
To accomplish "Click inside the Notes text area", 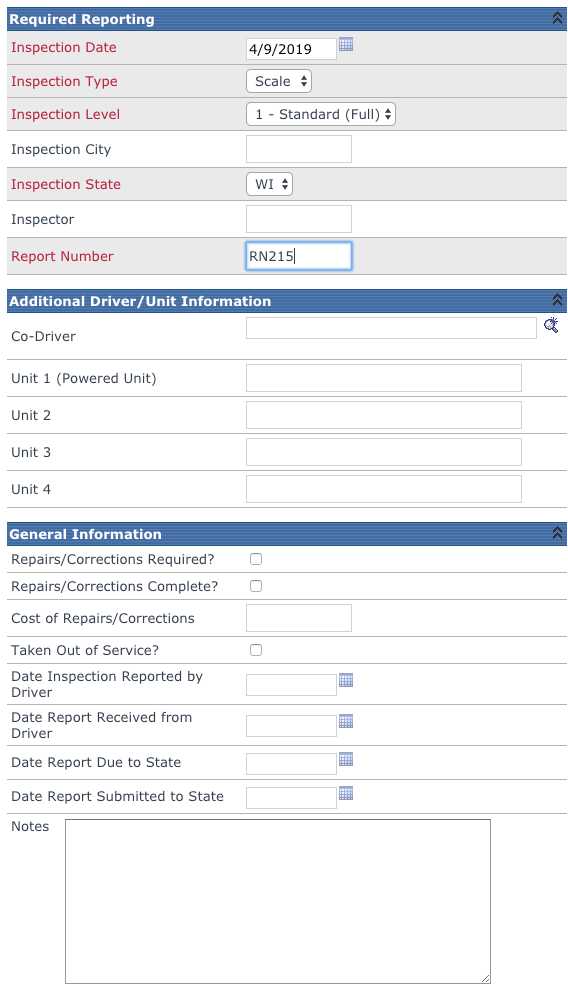I will 278,901.
